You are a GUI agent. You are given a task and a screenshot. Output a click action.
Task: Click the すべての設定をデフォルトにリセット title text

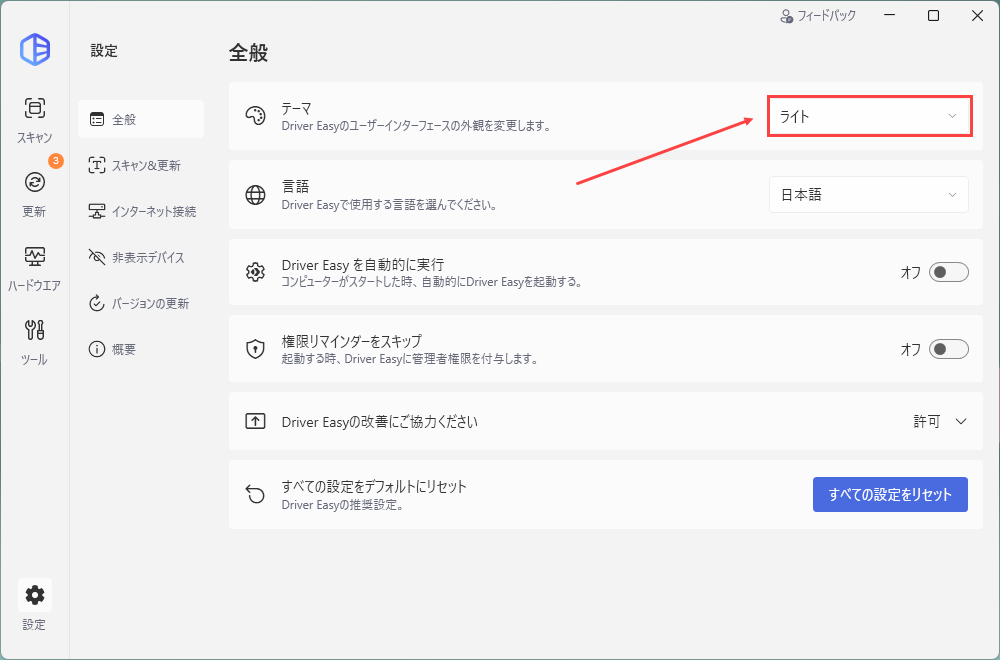pos(374,487)
